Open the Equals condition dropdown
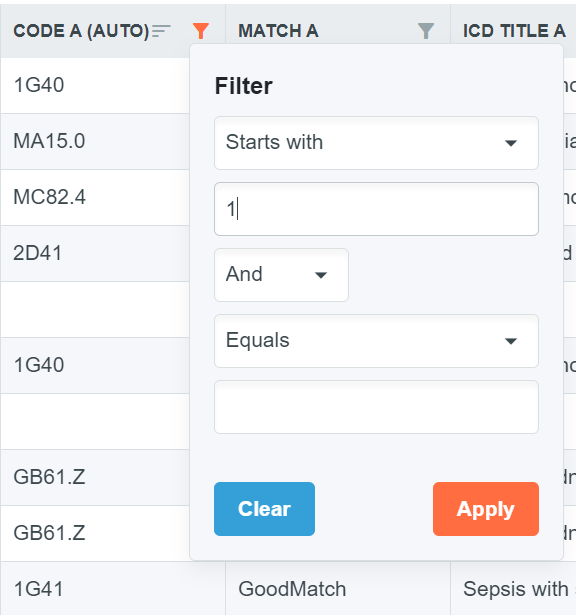This screenshot has width=576, height=615. [376, 340]
